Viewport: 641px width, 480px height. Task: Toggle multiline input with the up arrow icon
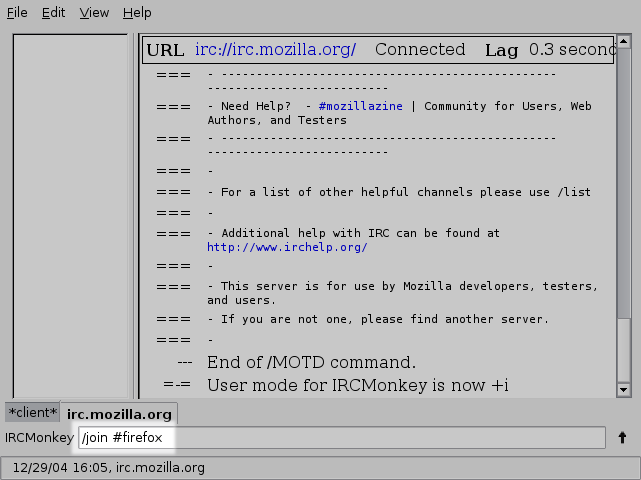[622, 437]
